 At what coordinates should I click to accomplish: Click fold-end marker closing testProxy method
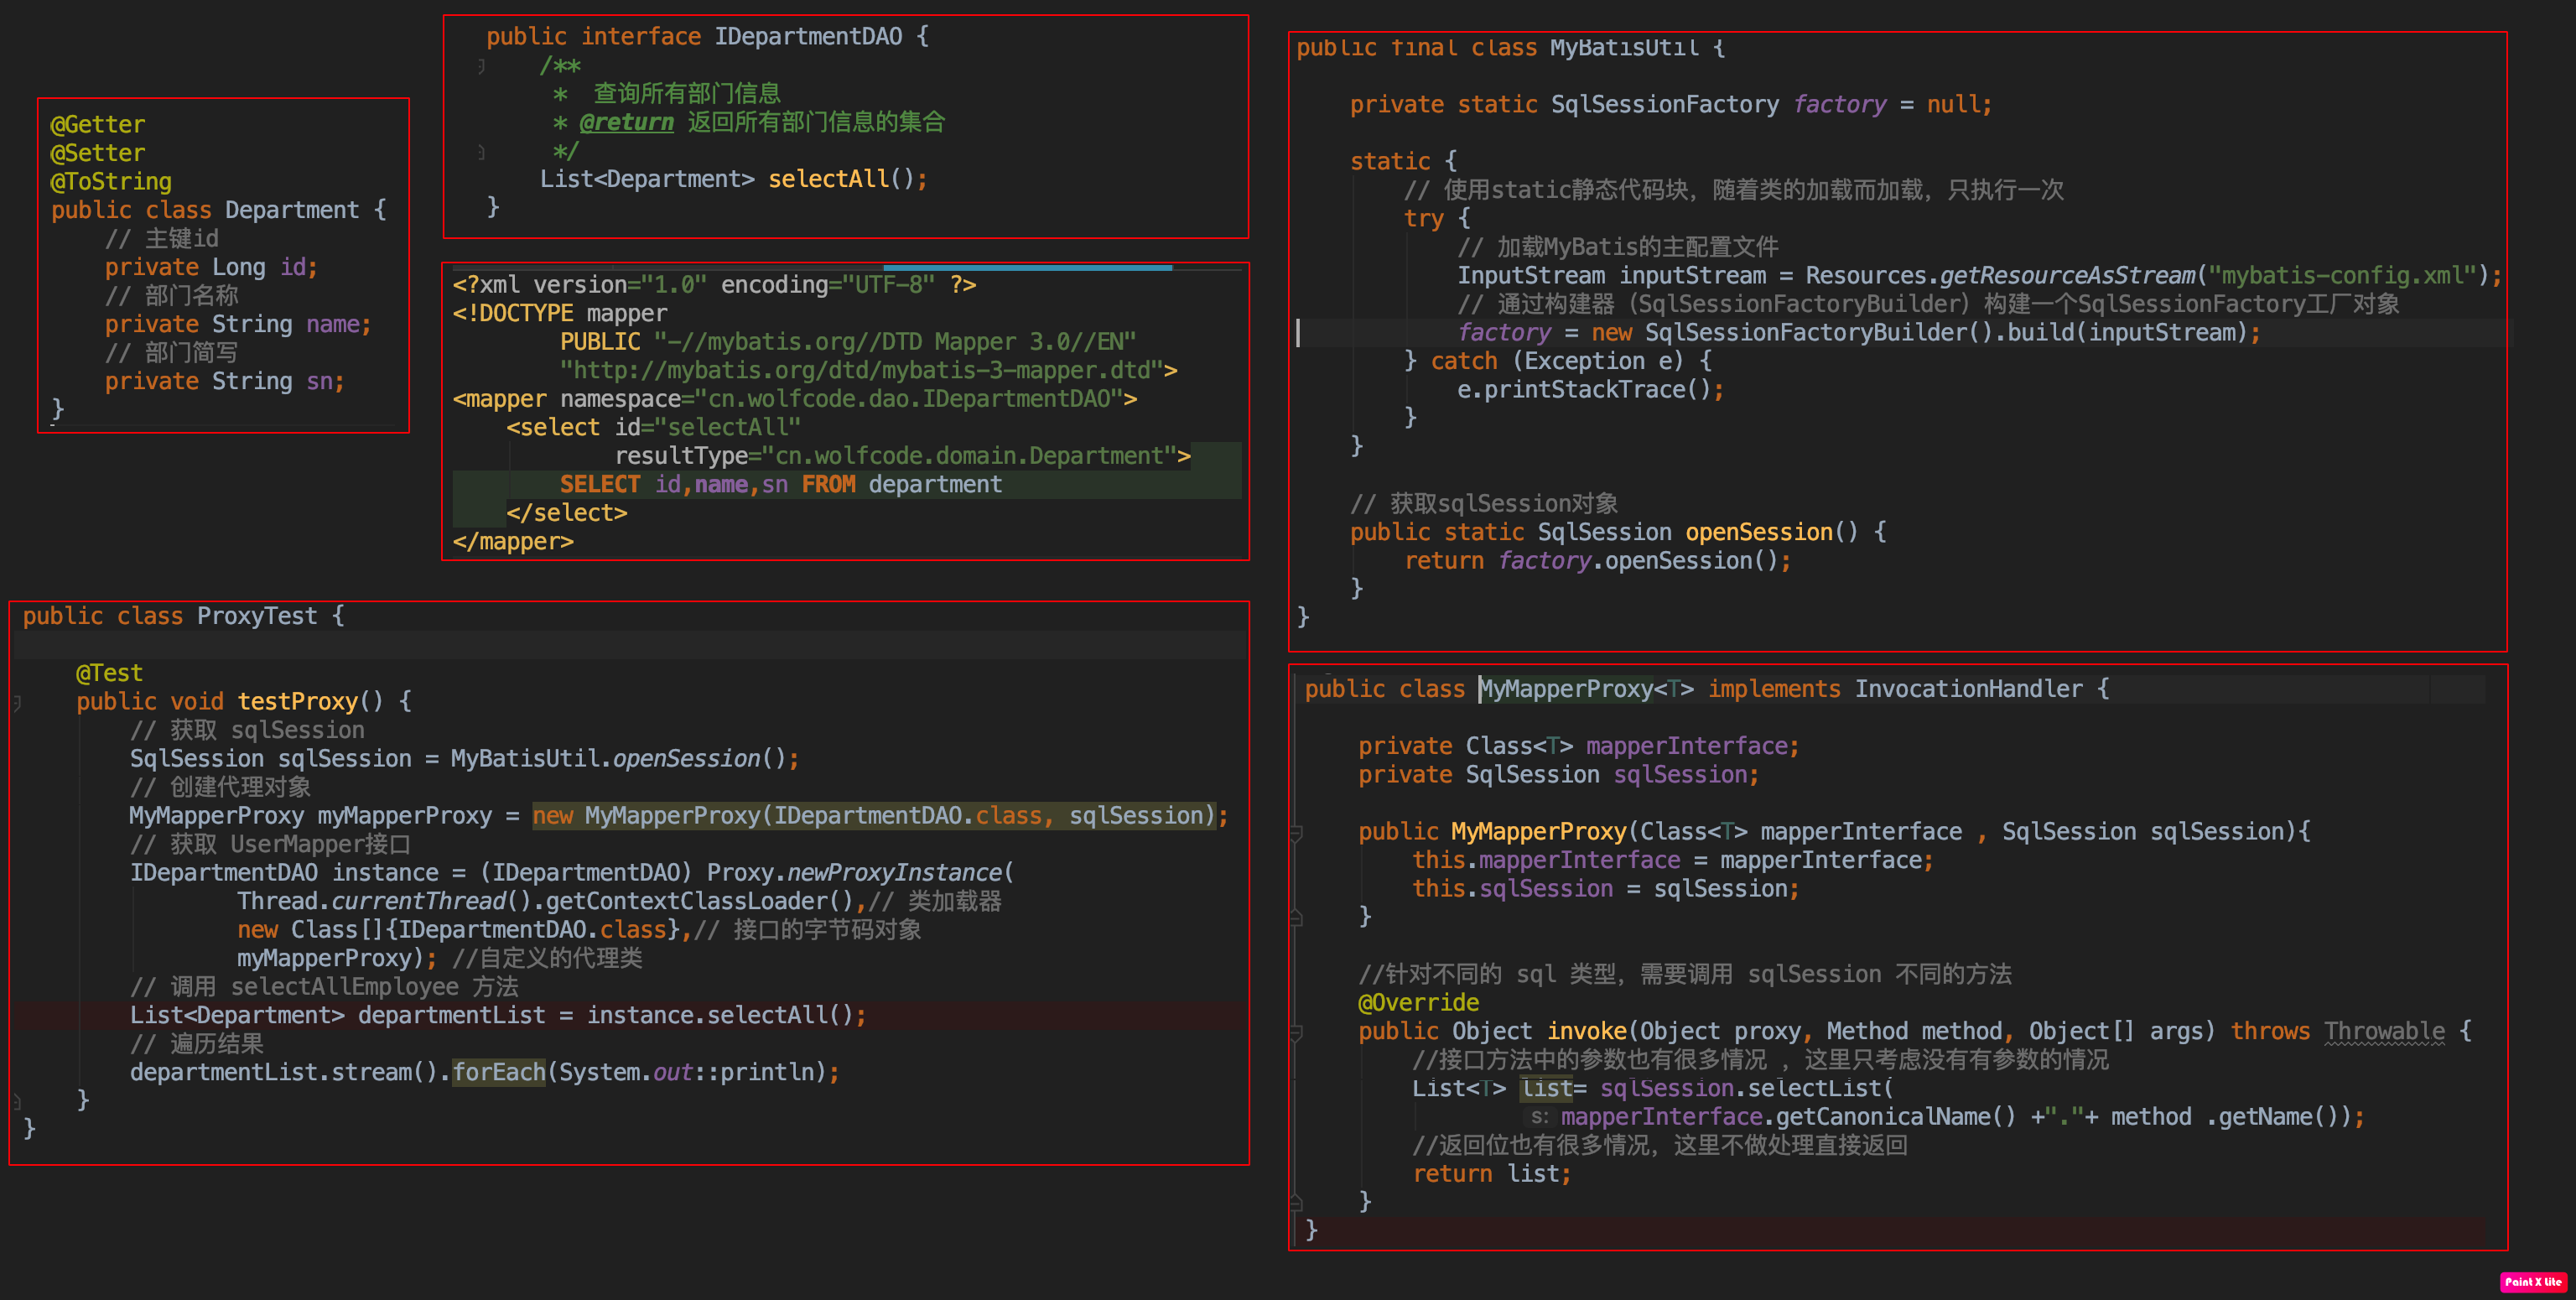pos(17,1101)
